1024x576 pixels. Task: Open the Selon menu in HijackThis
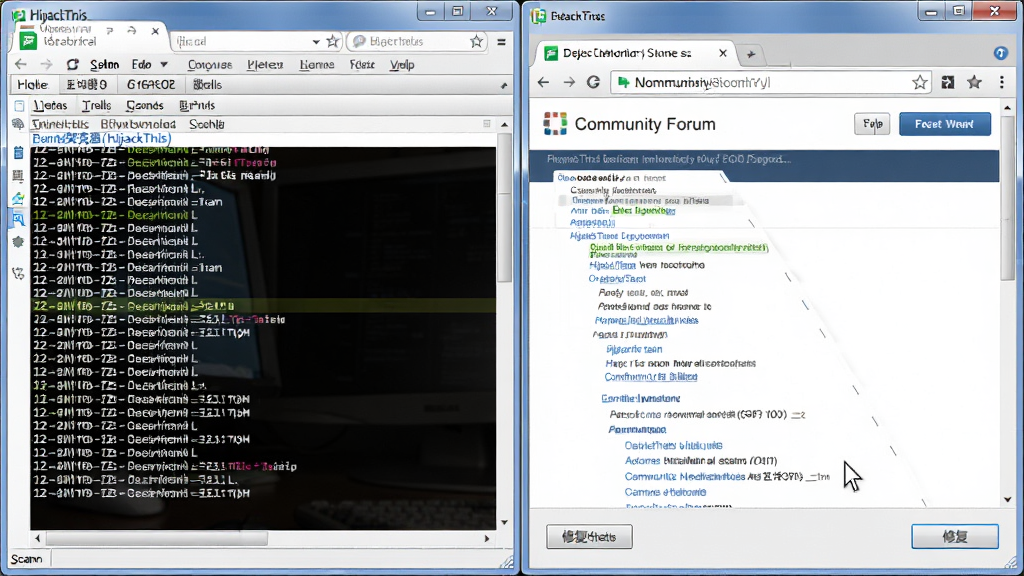pos(104,65)
